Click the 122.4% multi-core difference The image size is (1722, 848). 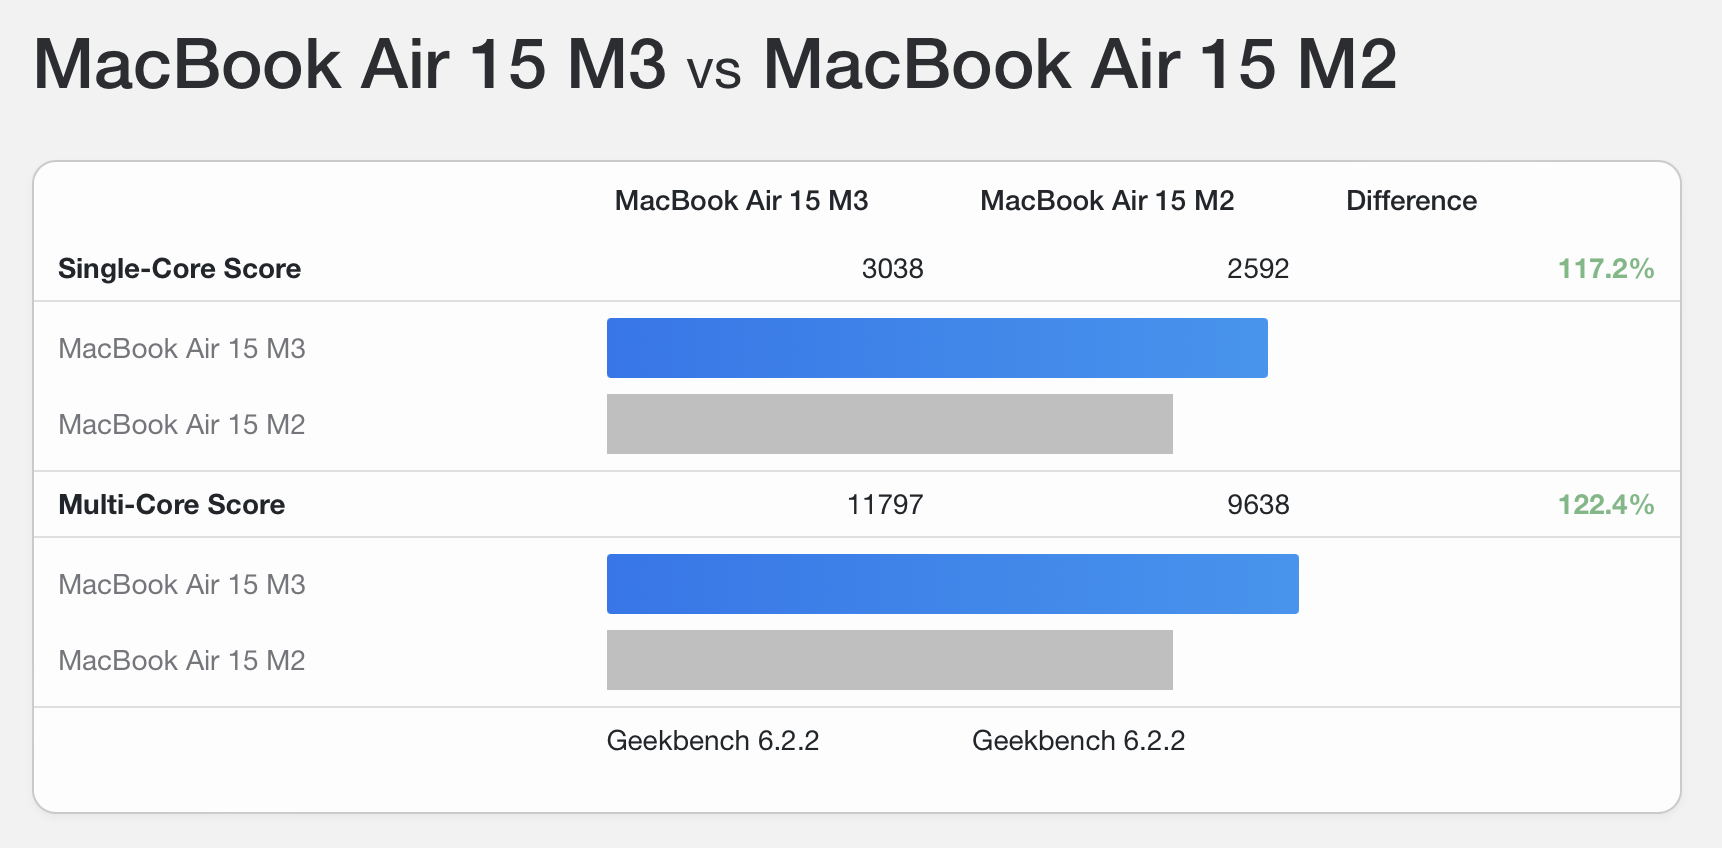pyautogui.click(x=1605, y=505)
